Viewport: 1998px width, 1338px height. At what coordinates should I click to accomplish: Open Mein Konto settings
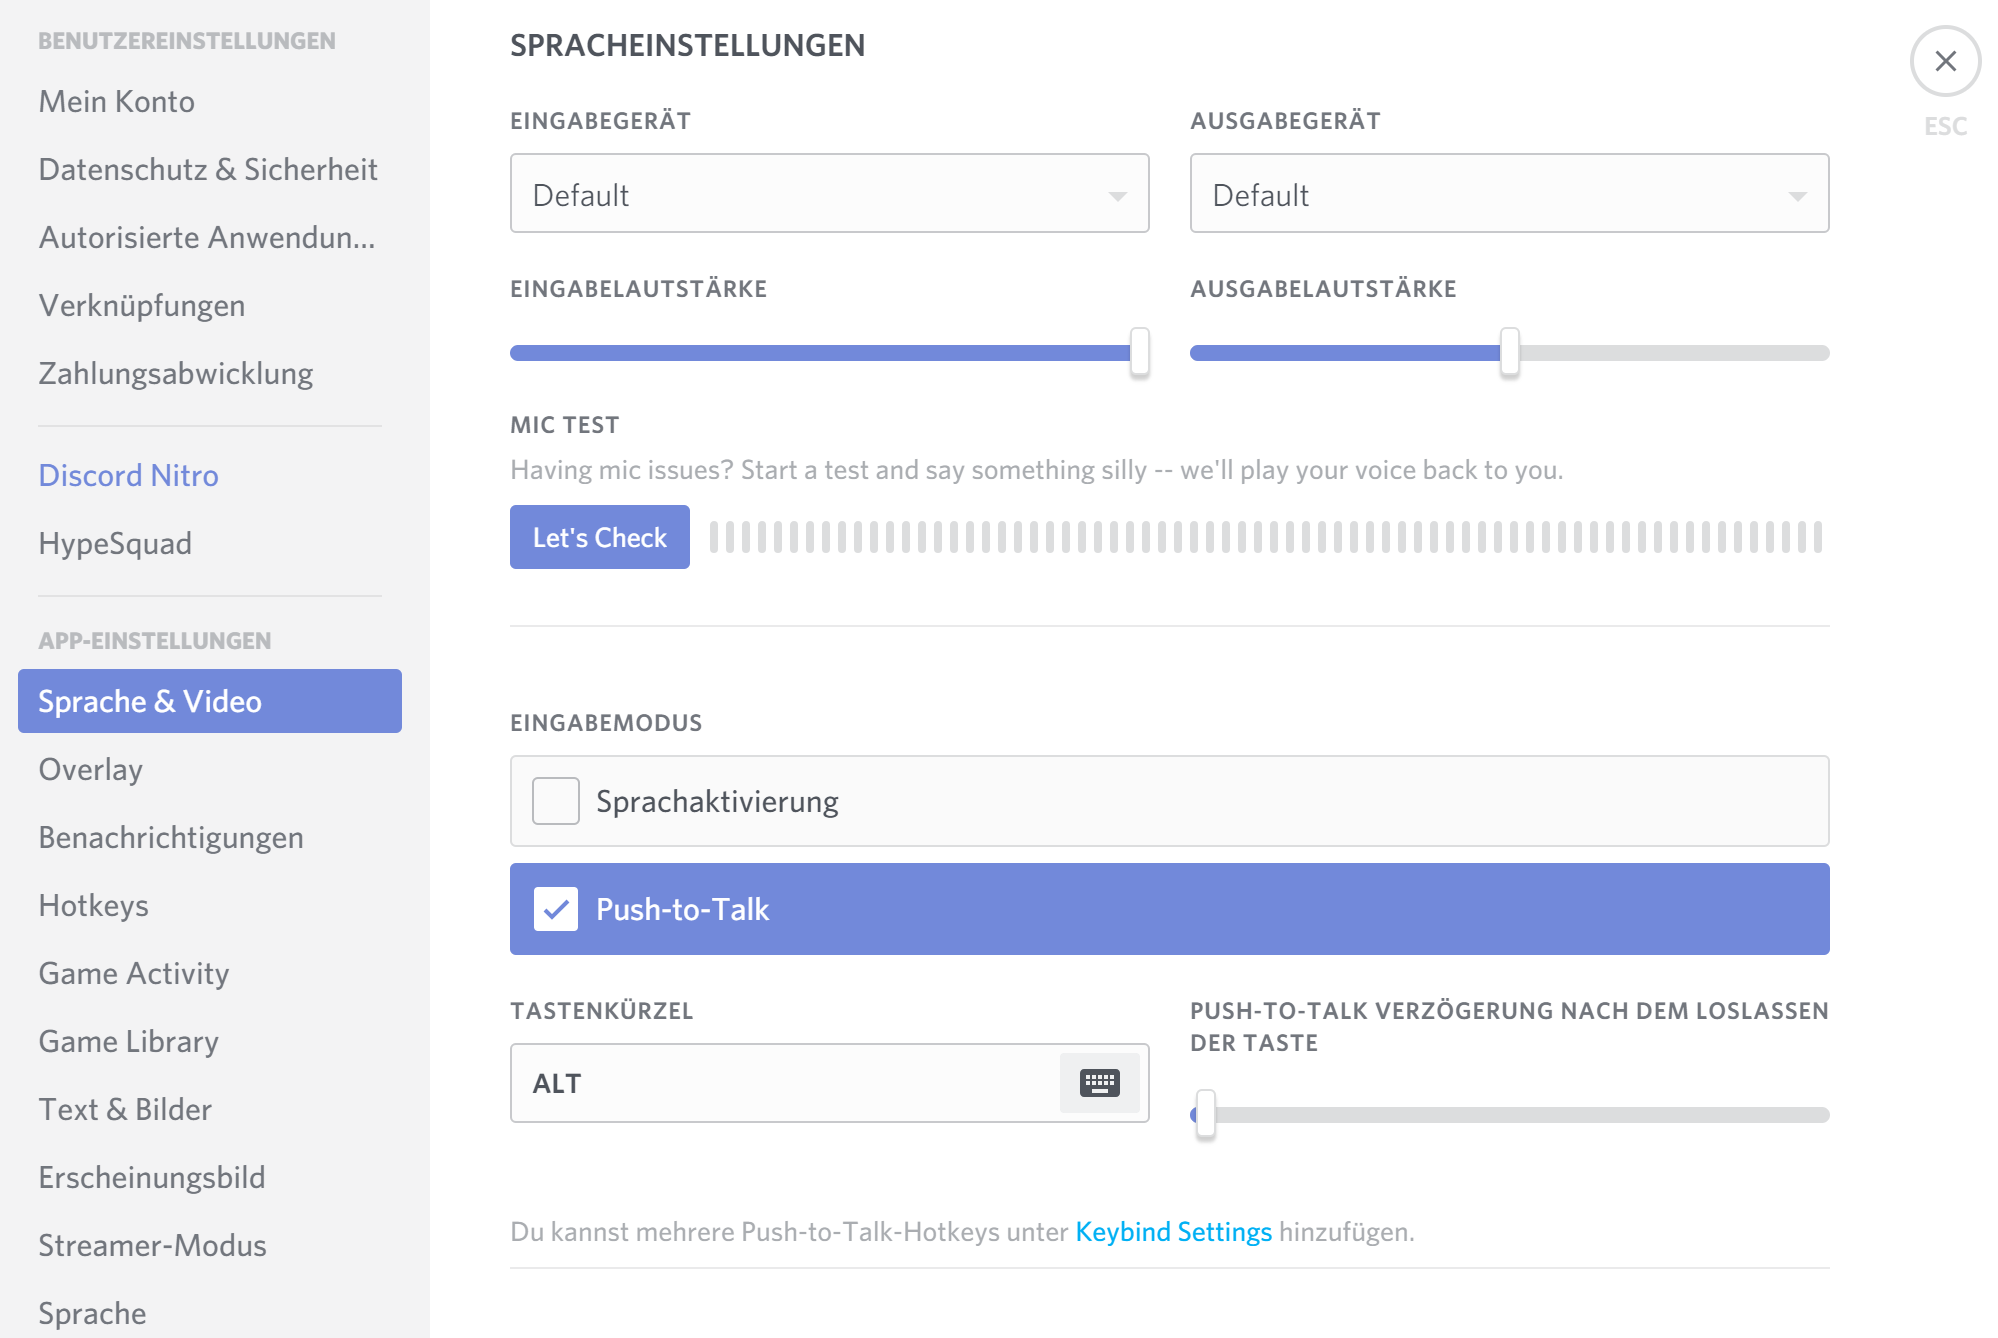(117, 102)
